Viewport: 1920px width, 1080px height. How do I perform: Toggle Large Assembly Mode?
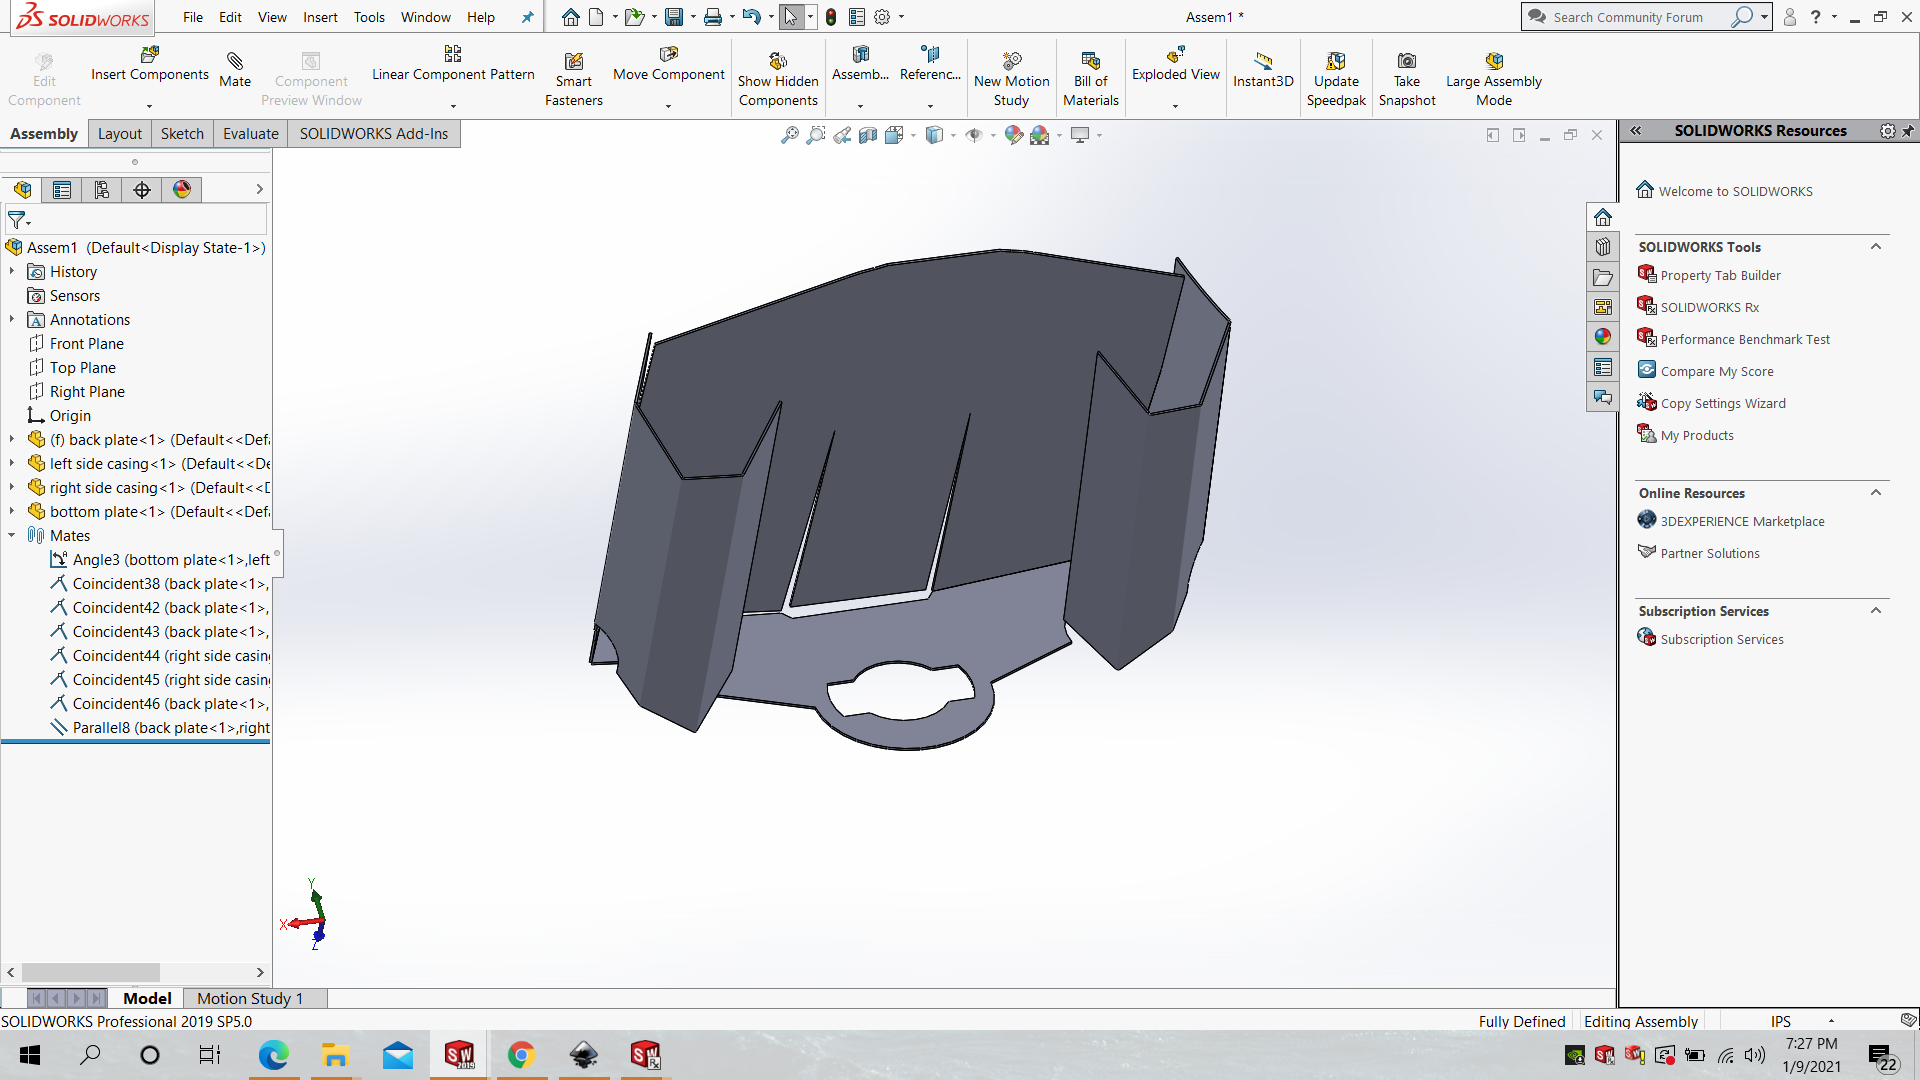pos(1494,80)
